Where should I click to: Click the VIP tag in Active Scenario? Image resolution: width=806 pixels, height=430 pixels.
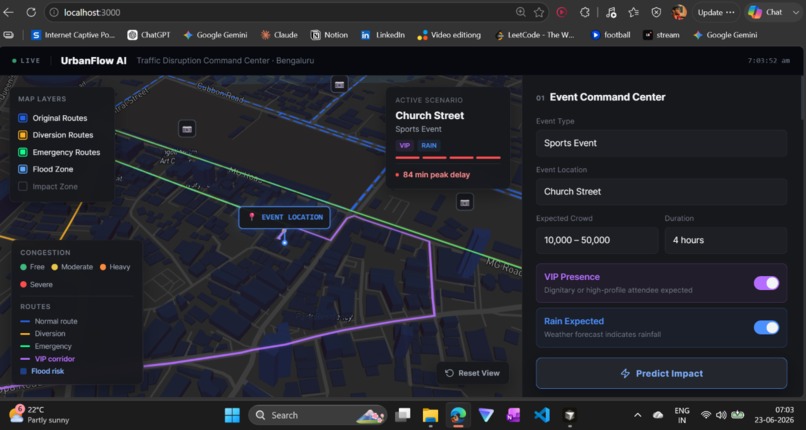(405, 145)
